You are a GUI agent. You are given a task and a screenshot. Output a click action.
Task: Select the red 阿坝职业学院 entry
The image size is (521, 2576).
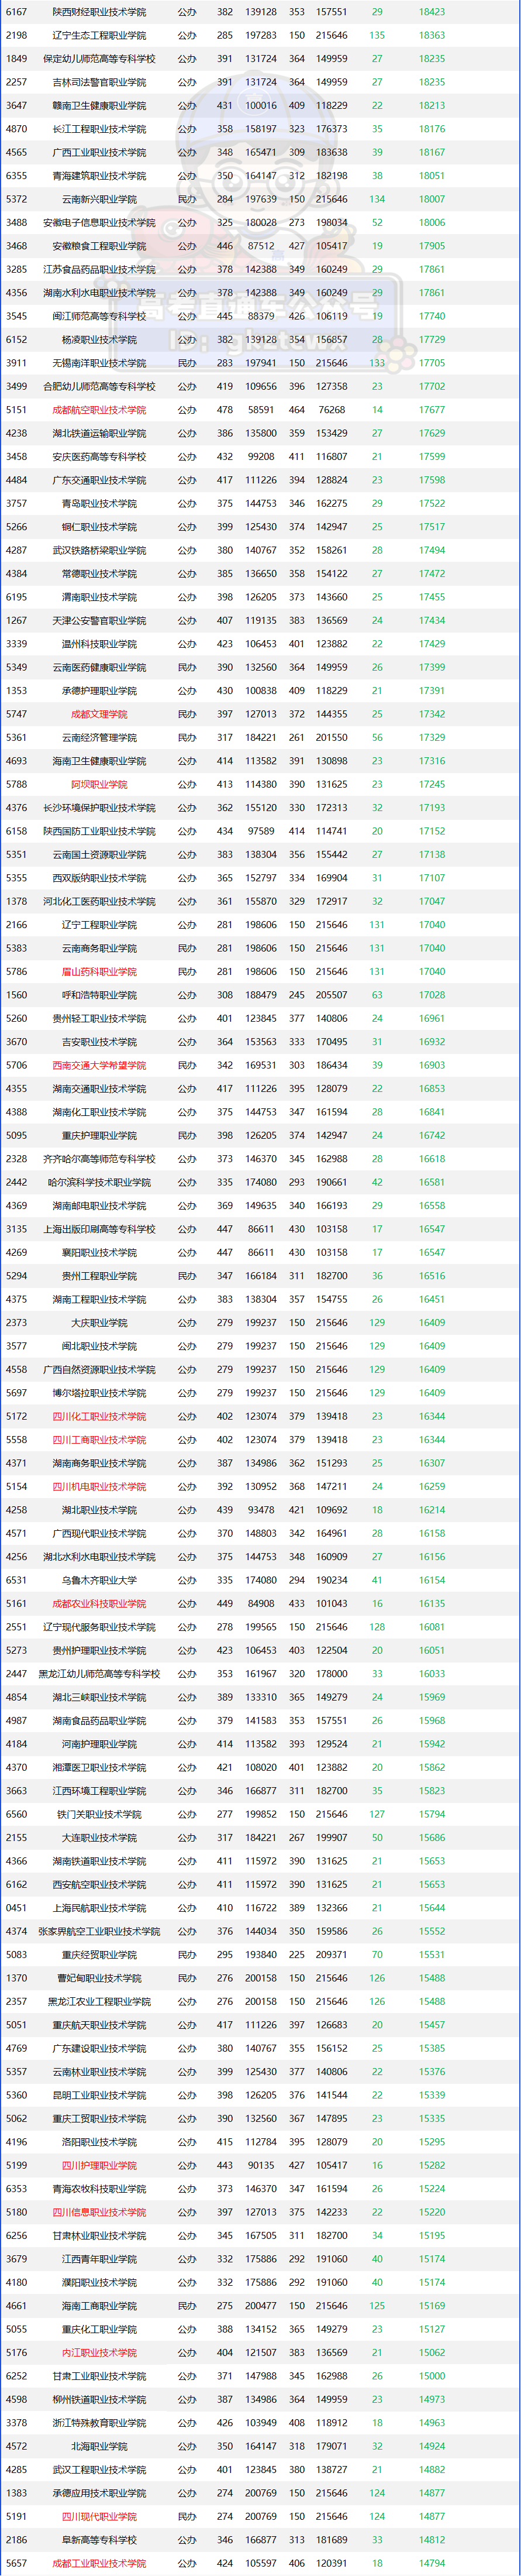click(x=99, y=785)
